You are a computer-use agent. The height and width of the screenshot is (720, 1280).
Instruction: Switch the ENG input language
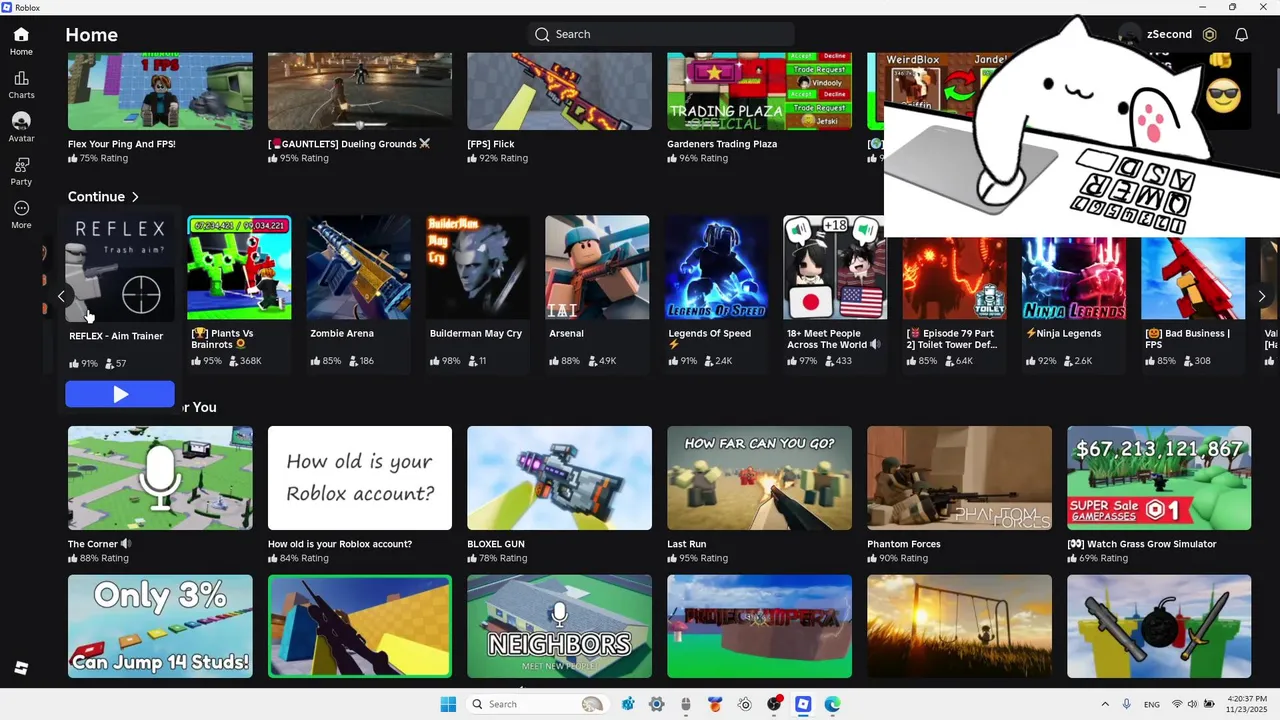click(1152, 704)
